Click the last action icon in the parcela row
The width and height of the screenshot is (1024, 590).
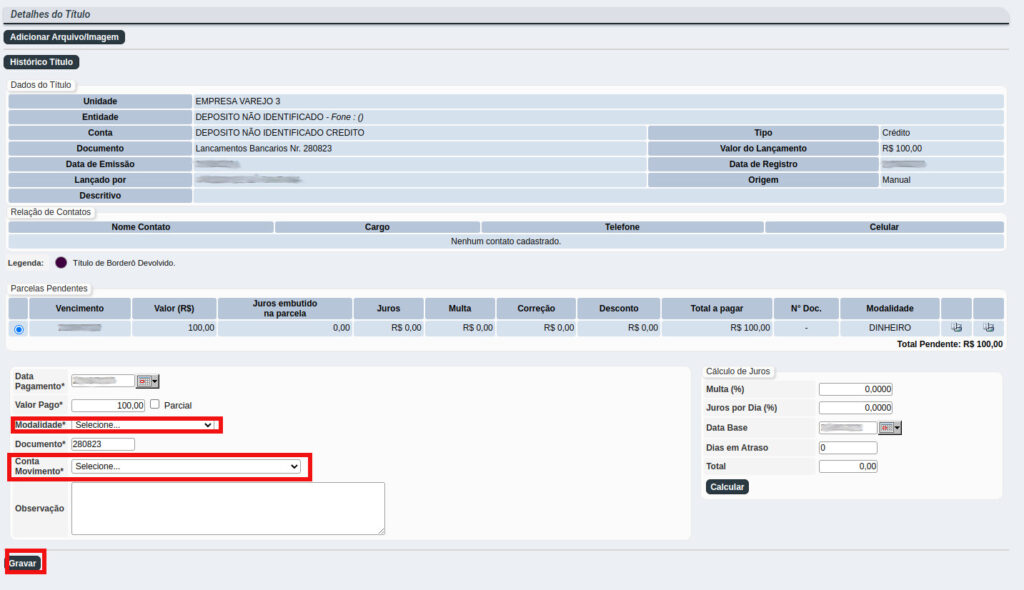pos(988,327)
